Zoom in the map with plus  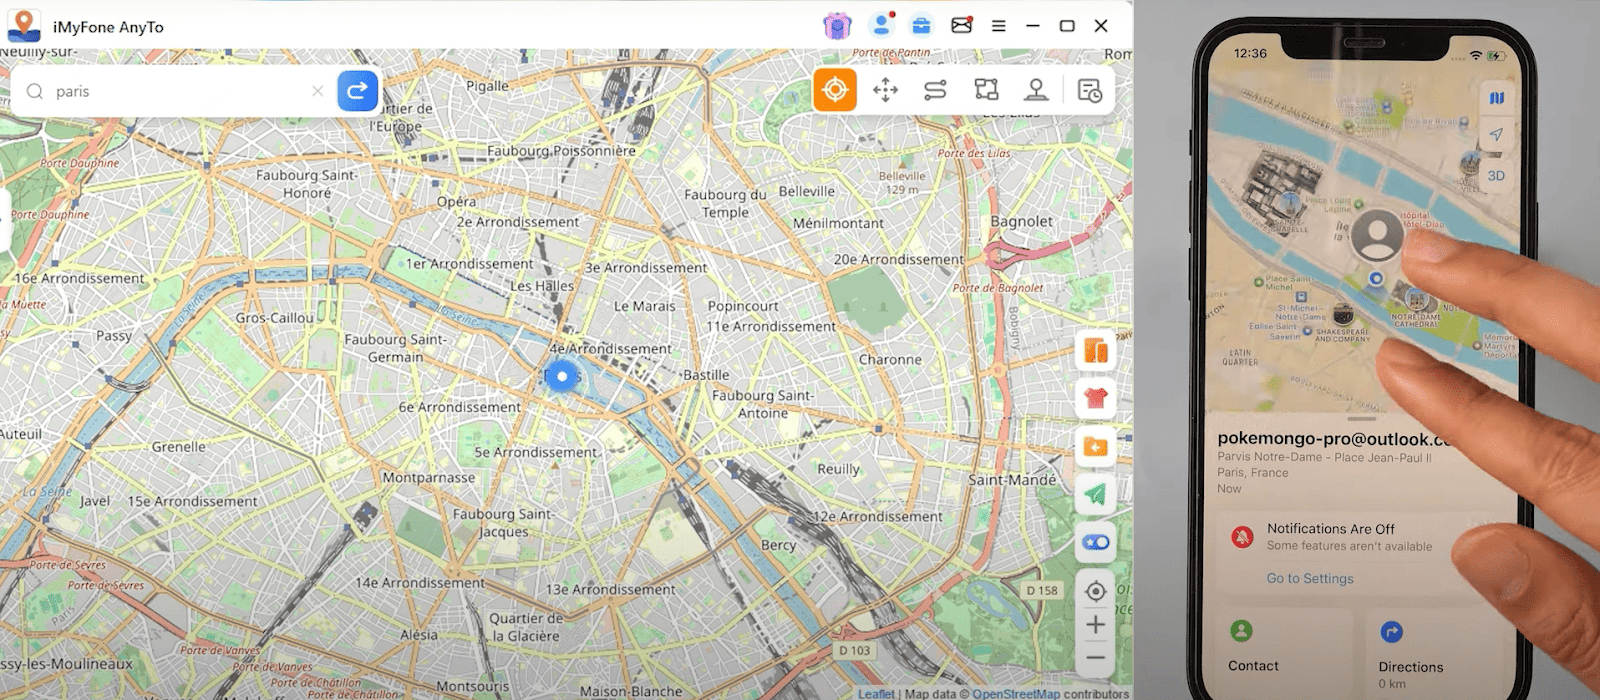tap(1096, 625)
